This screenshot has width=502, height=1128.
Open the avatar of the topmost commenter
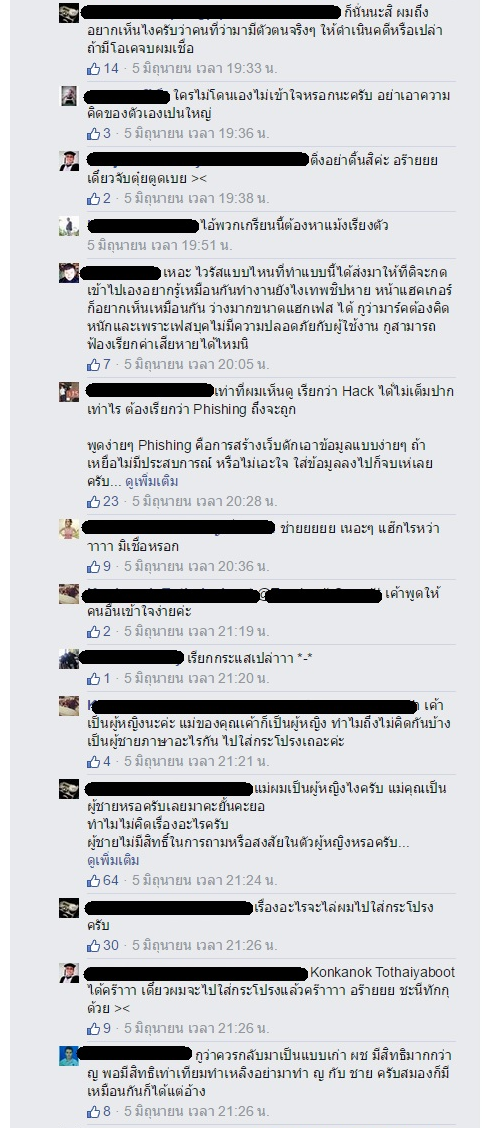(69, 13)
